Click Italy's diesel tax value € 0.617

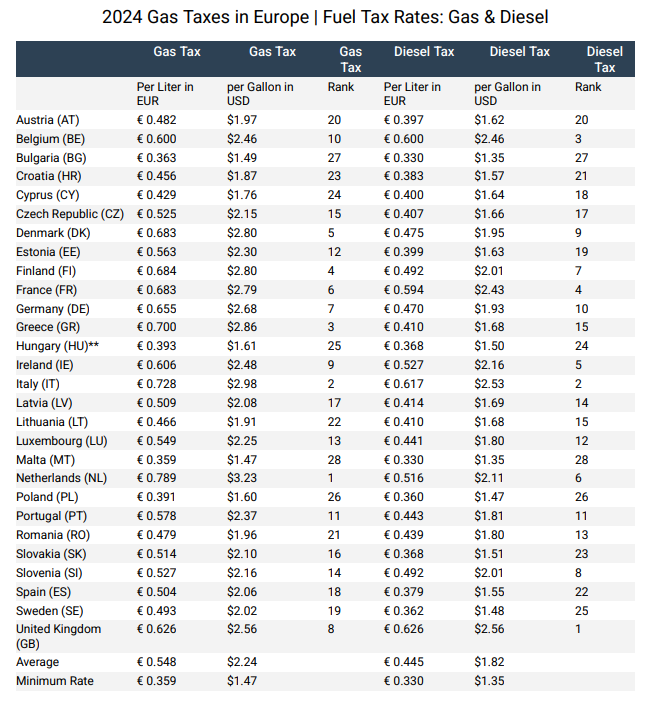click(x=404, y=384)
